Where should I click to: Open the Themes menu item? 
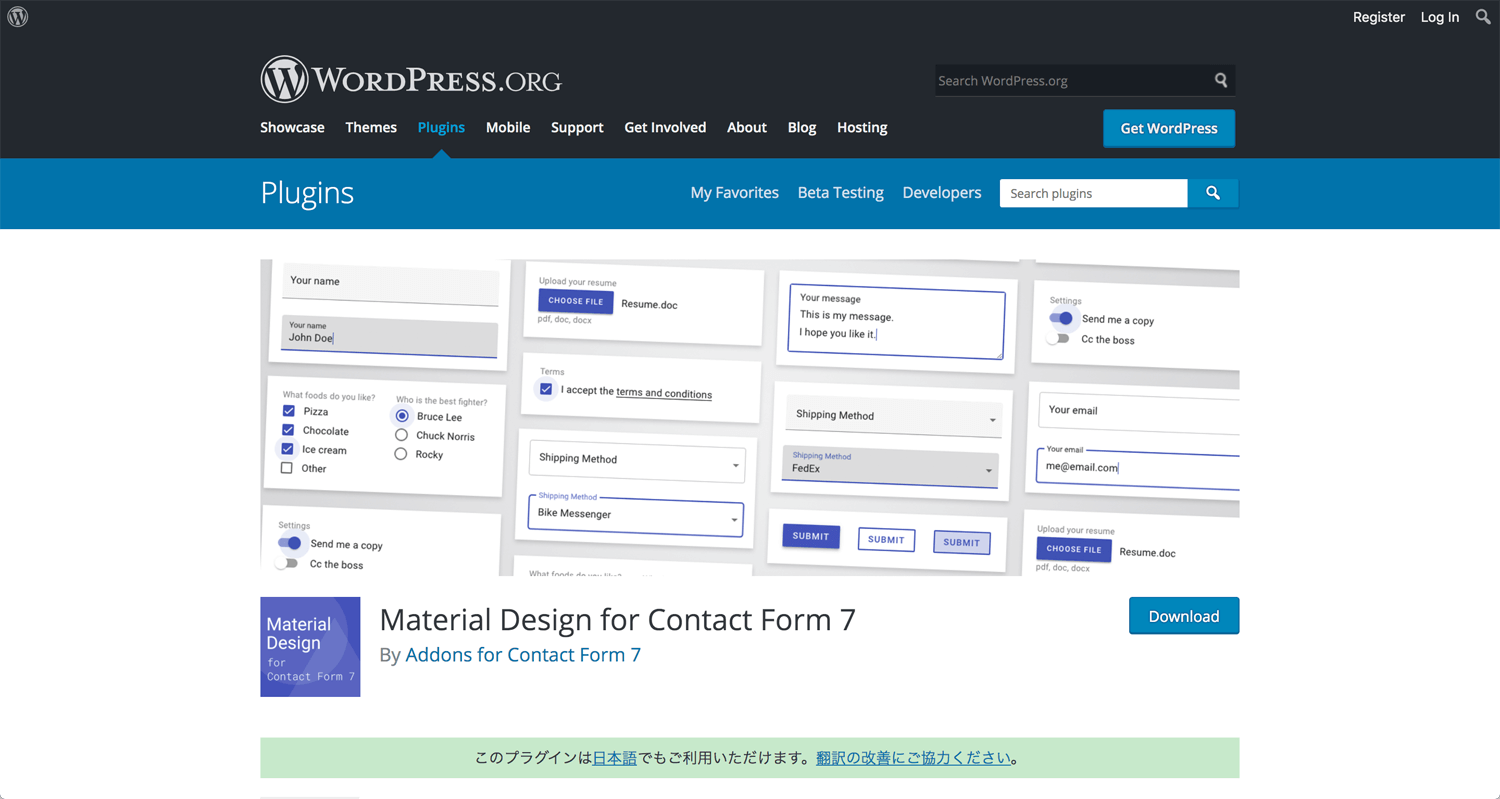[371, 127]
